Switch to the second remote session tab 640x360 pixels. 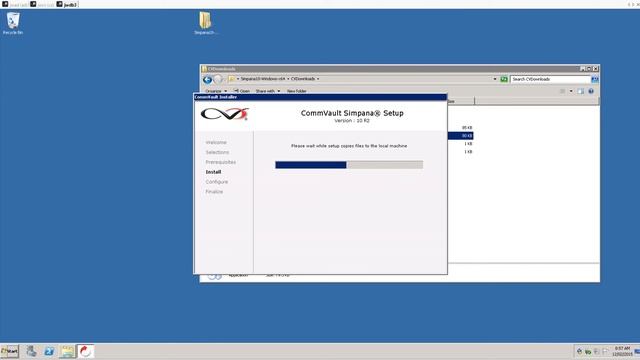pos(42,4)
